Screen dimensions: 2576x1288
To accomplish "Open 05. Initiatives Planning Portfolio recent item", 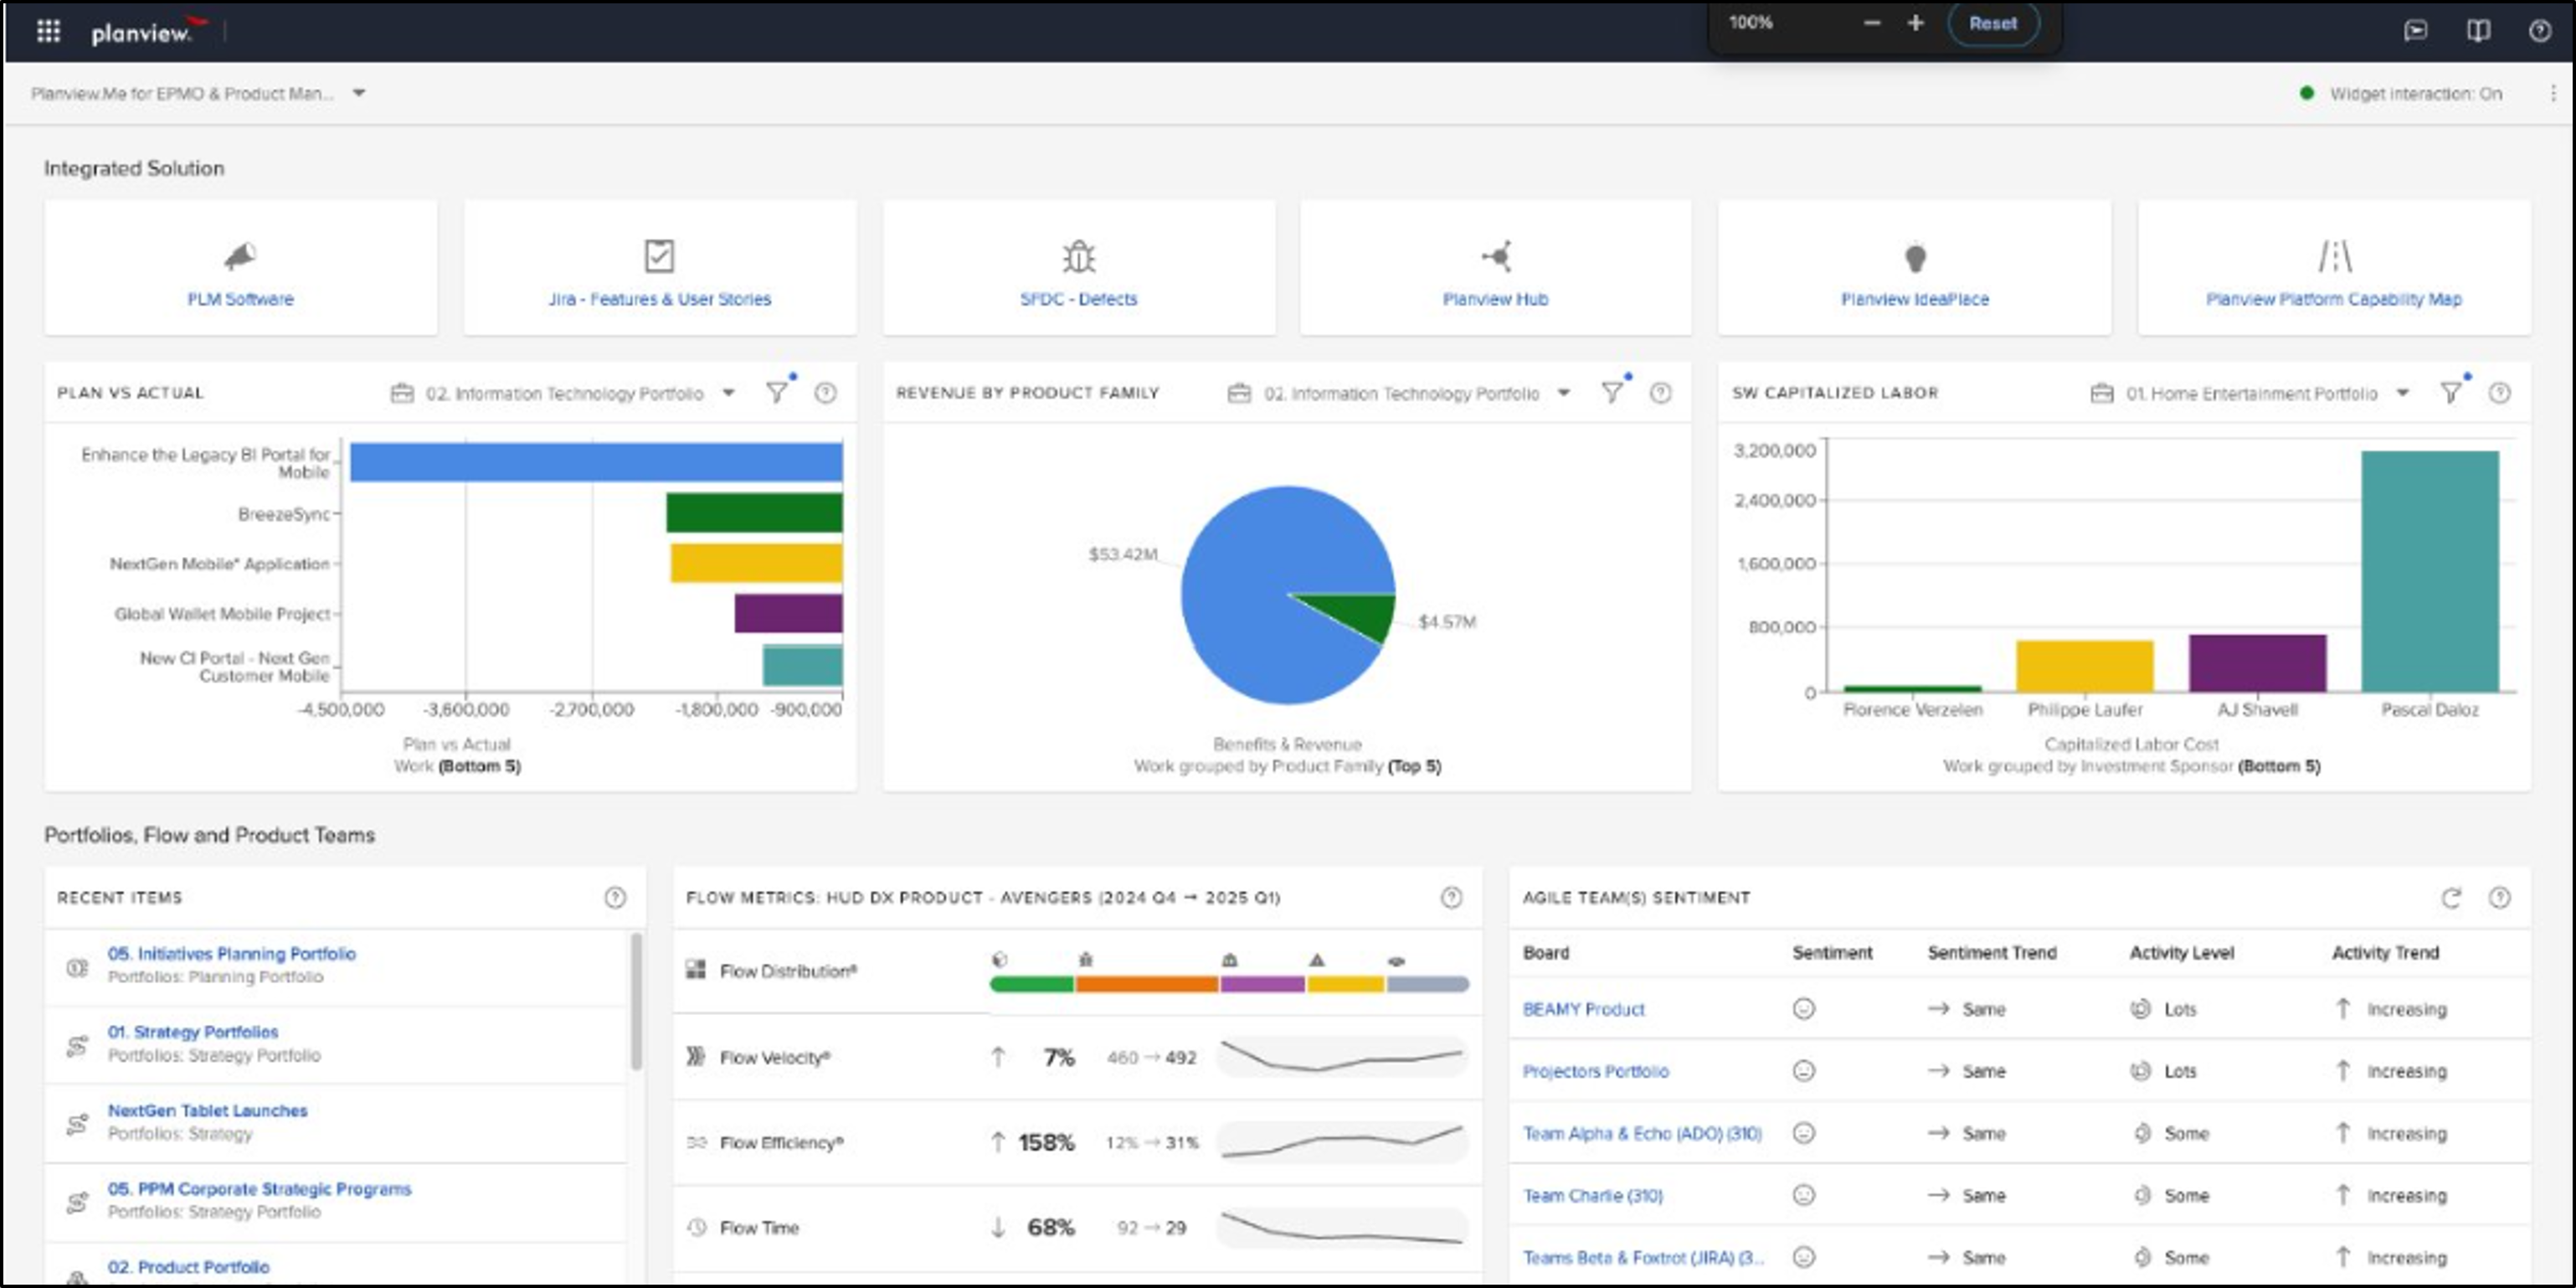I will point(232,954).
